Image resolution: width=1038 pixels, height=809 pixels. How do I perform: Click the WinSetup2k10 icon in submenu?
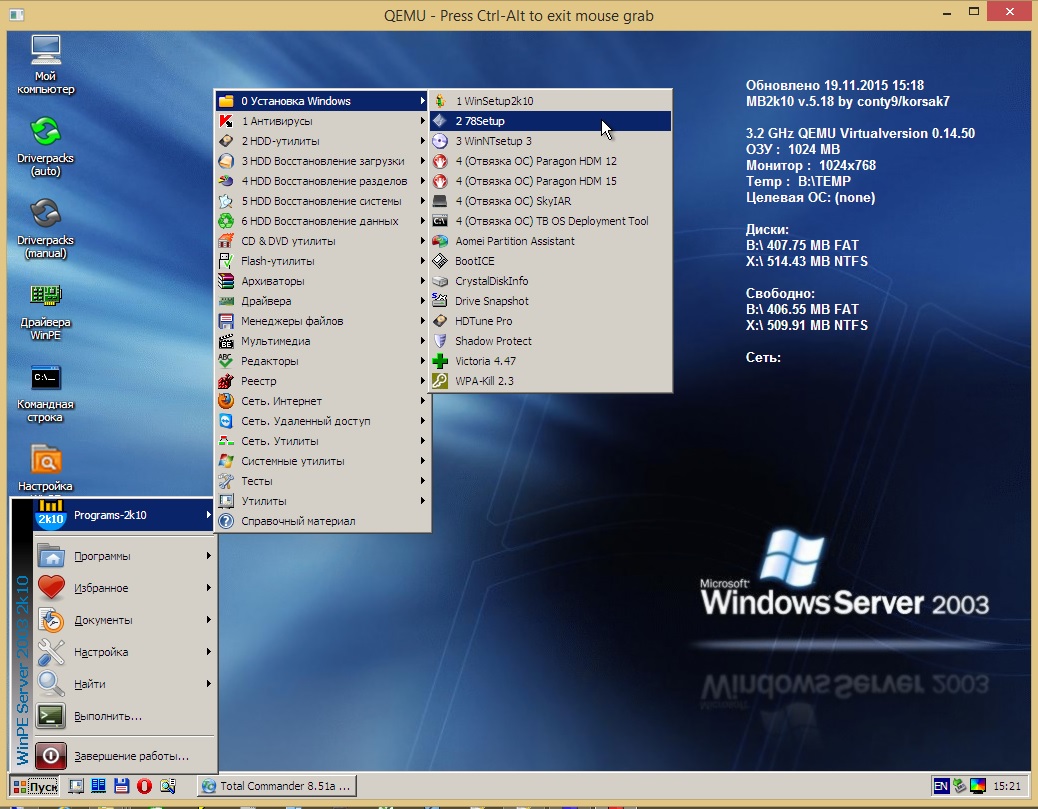coord(440,101)
